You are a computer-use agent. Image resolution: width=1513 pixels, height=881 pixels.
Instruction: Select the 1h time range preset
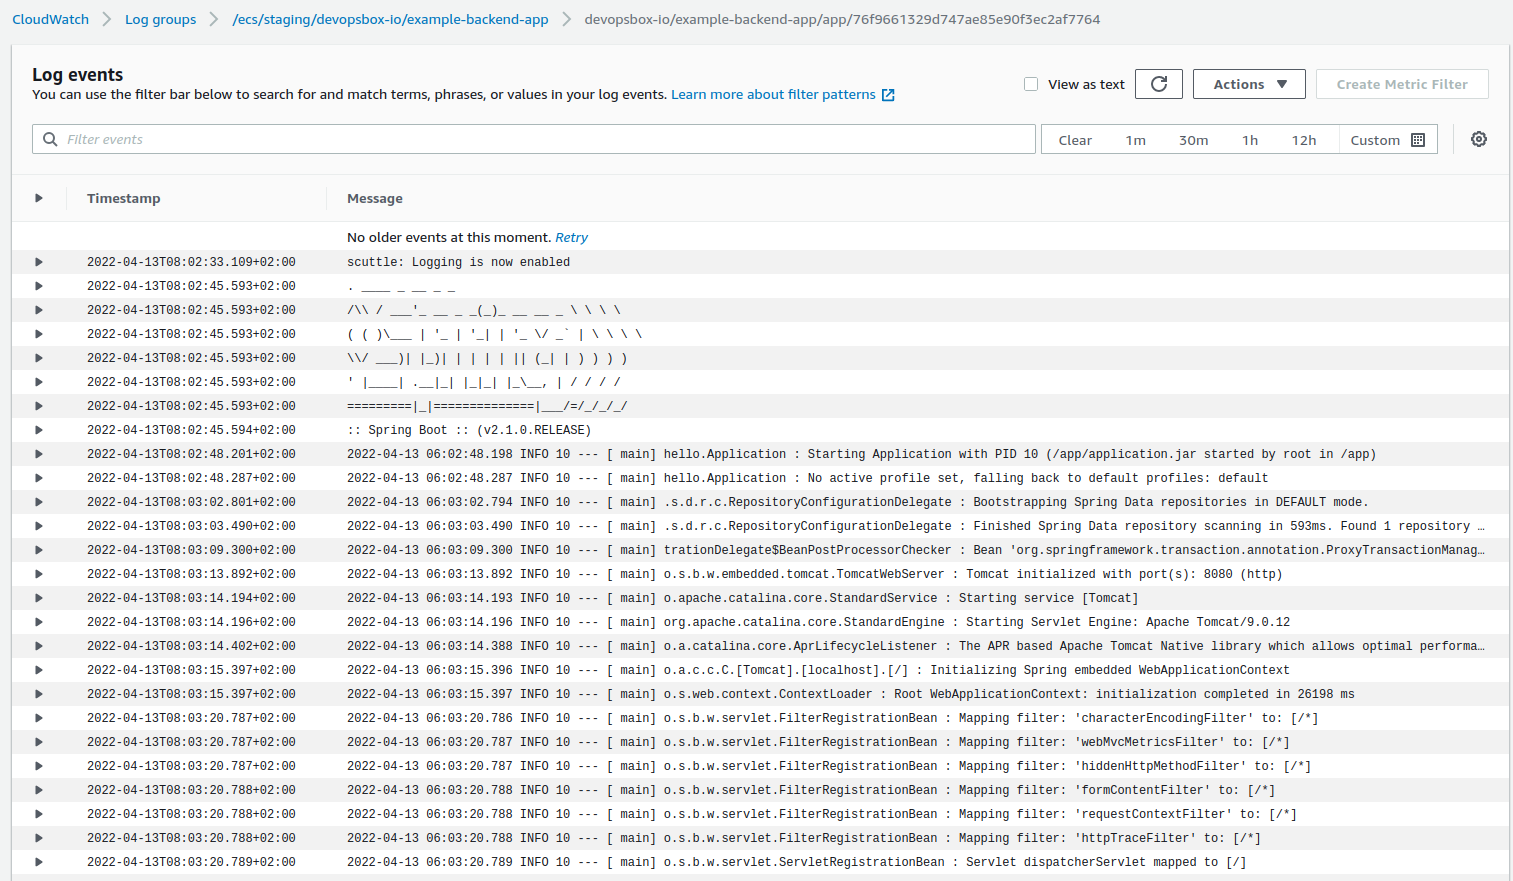pyautogui.click(x=1249, y=140)
